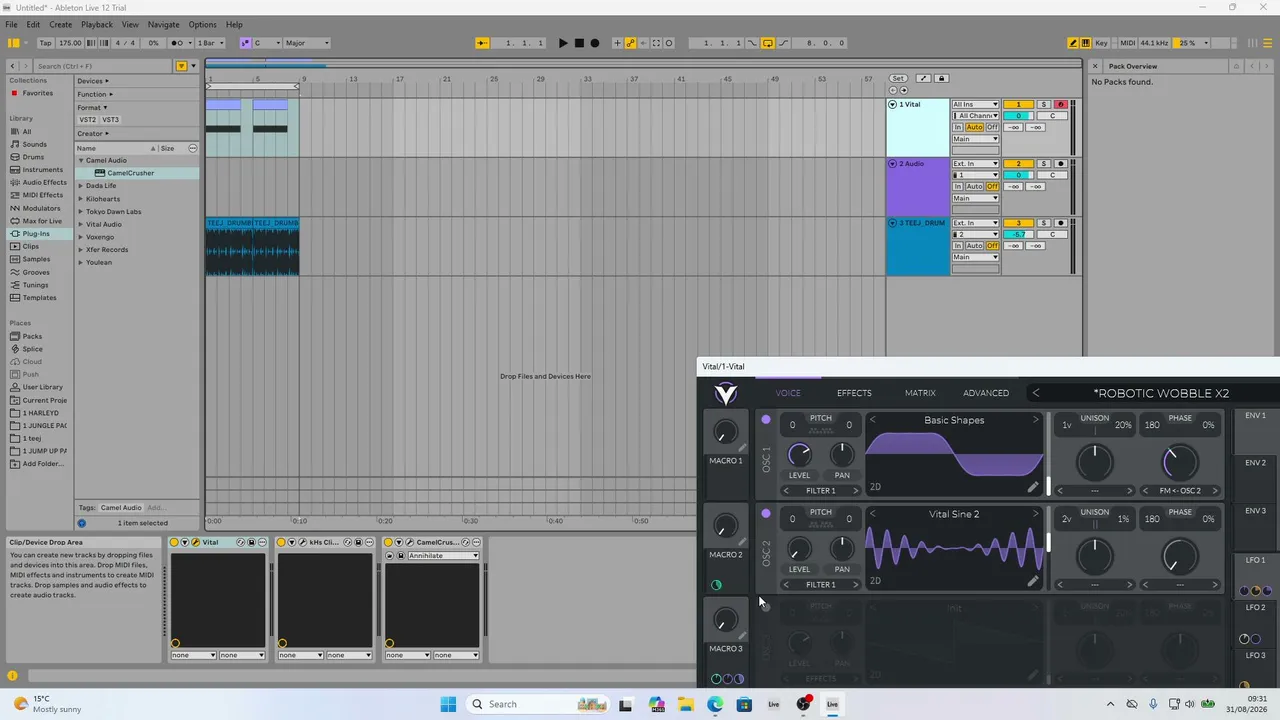Screen dimensions: 1280x720
Task: Toggle track activator on 2 Audio
Action: coord(1018,164)
